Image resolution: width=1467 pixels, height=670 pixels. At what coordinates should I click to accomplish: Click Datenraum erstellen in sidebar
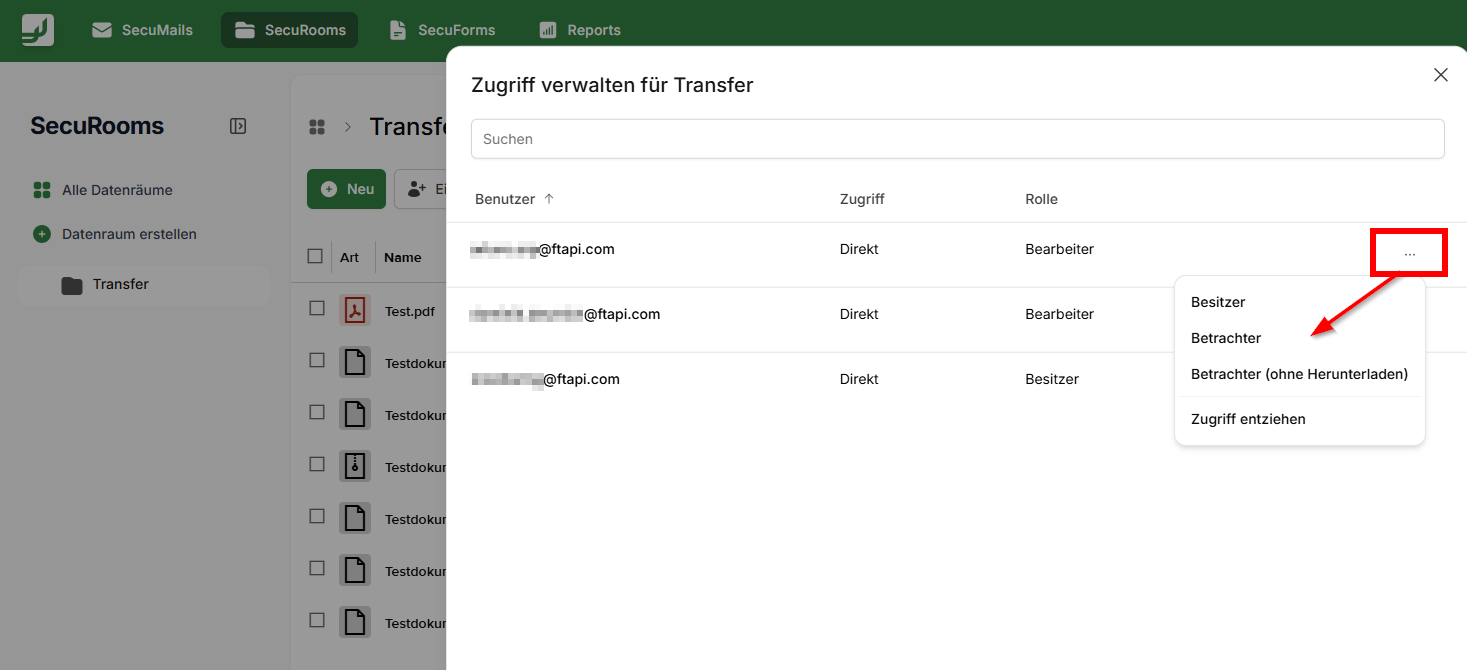tap(115, 234)
